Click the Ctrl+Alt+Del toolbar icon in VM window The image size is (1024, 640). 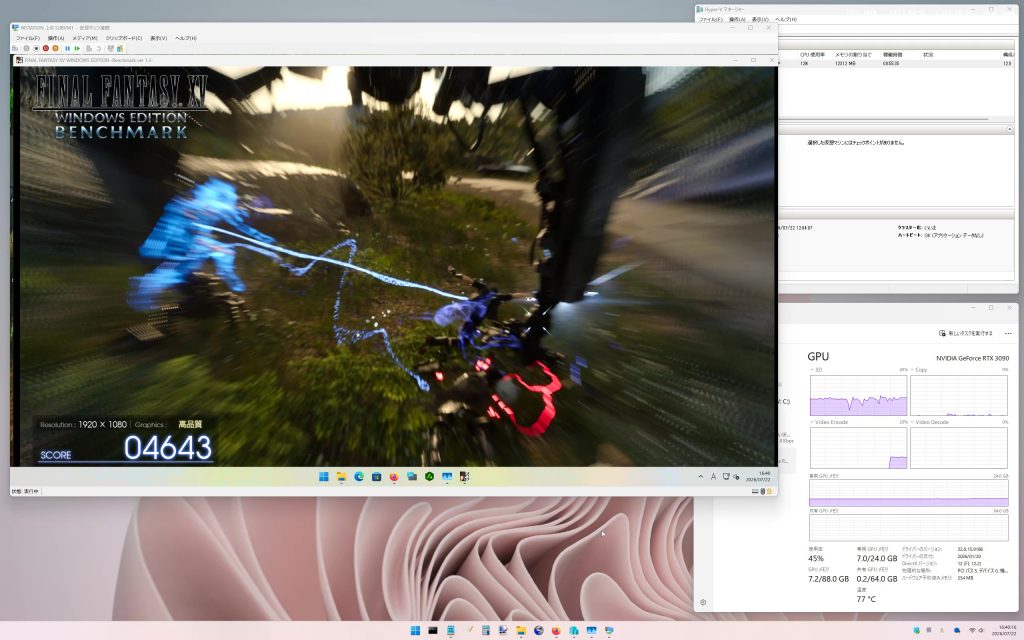point(15,48)
